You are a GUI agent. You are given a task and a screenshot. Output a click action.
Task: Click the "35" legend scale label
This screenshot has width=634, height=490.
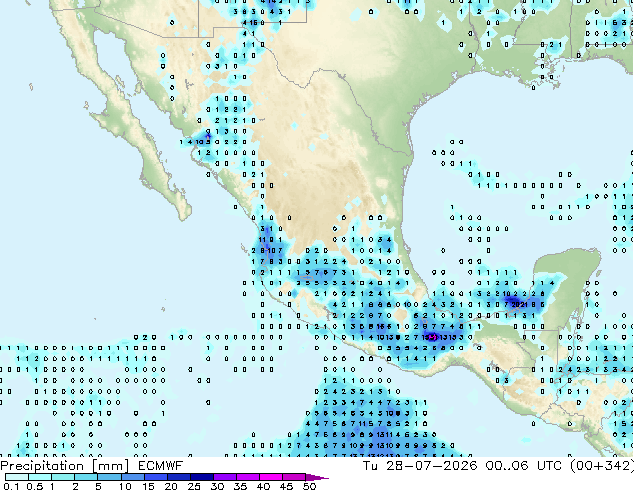240,486
